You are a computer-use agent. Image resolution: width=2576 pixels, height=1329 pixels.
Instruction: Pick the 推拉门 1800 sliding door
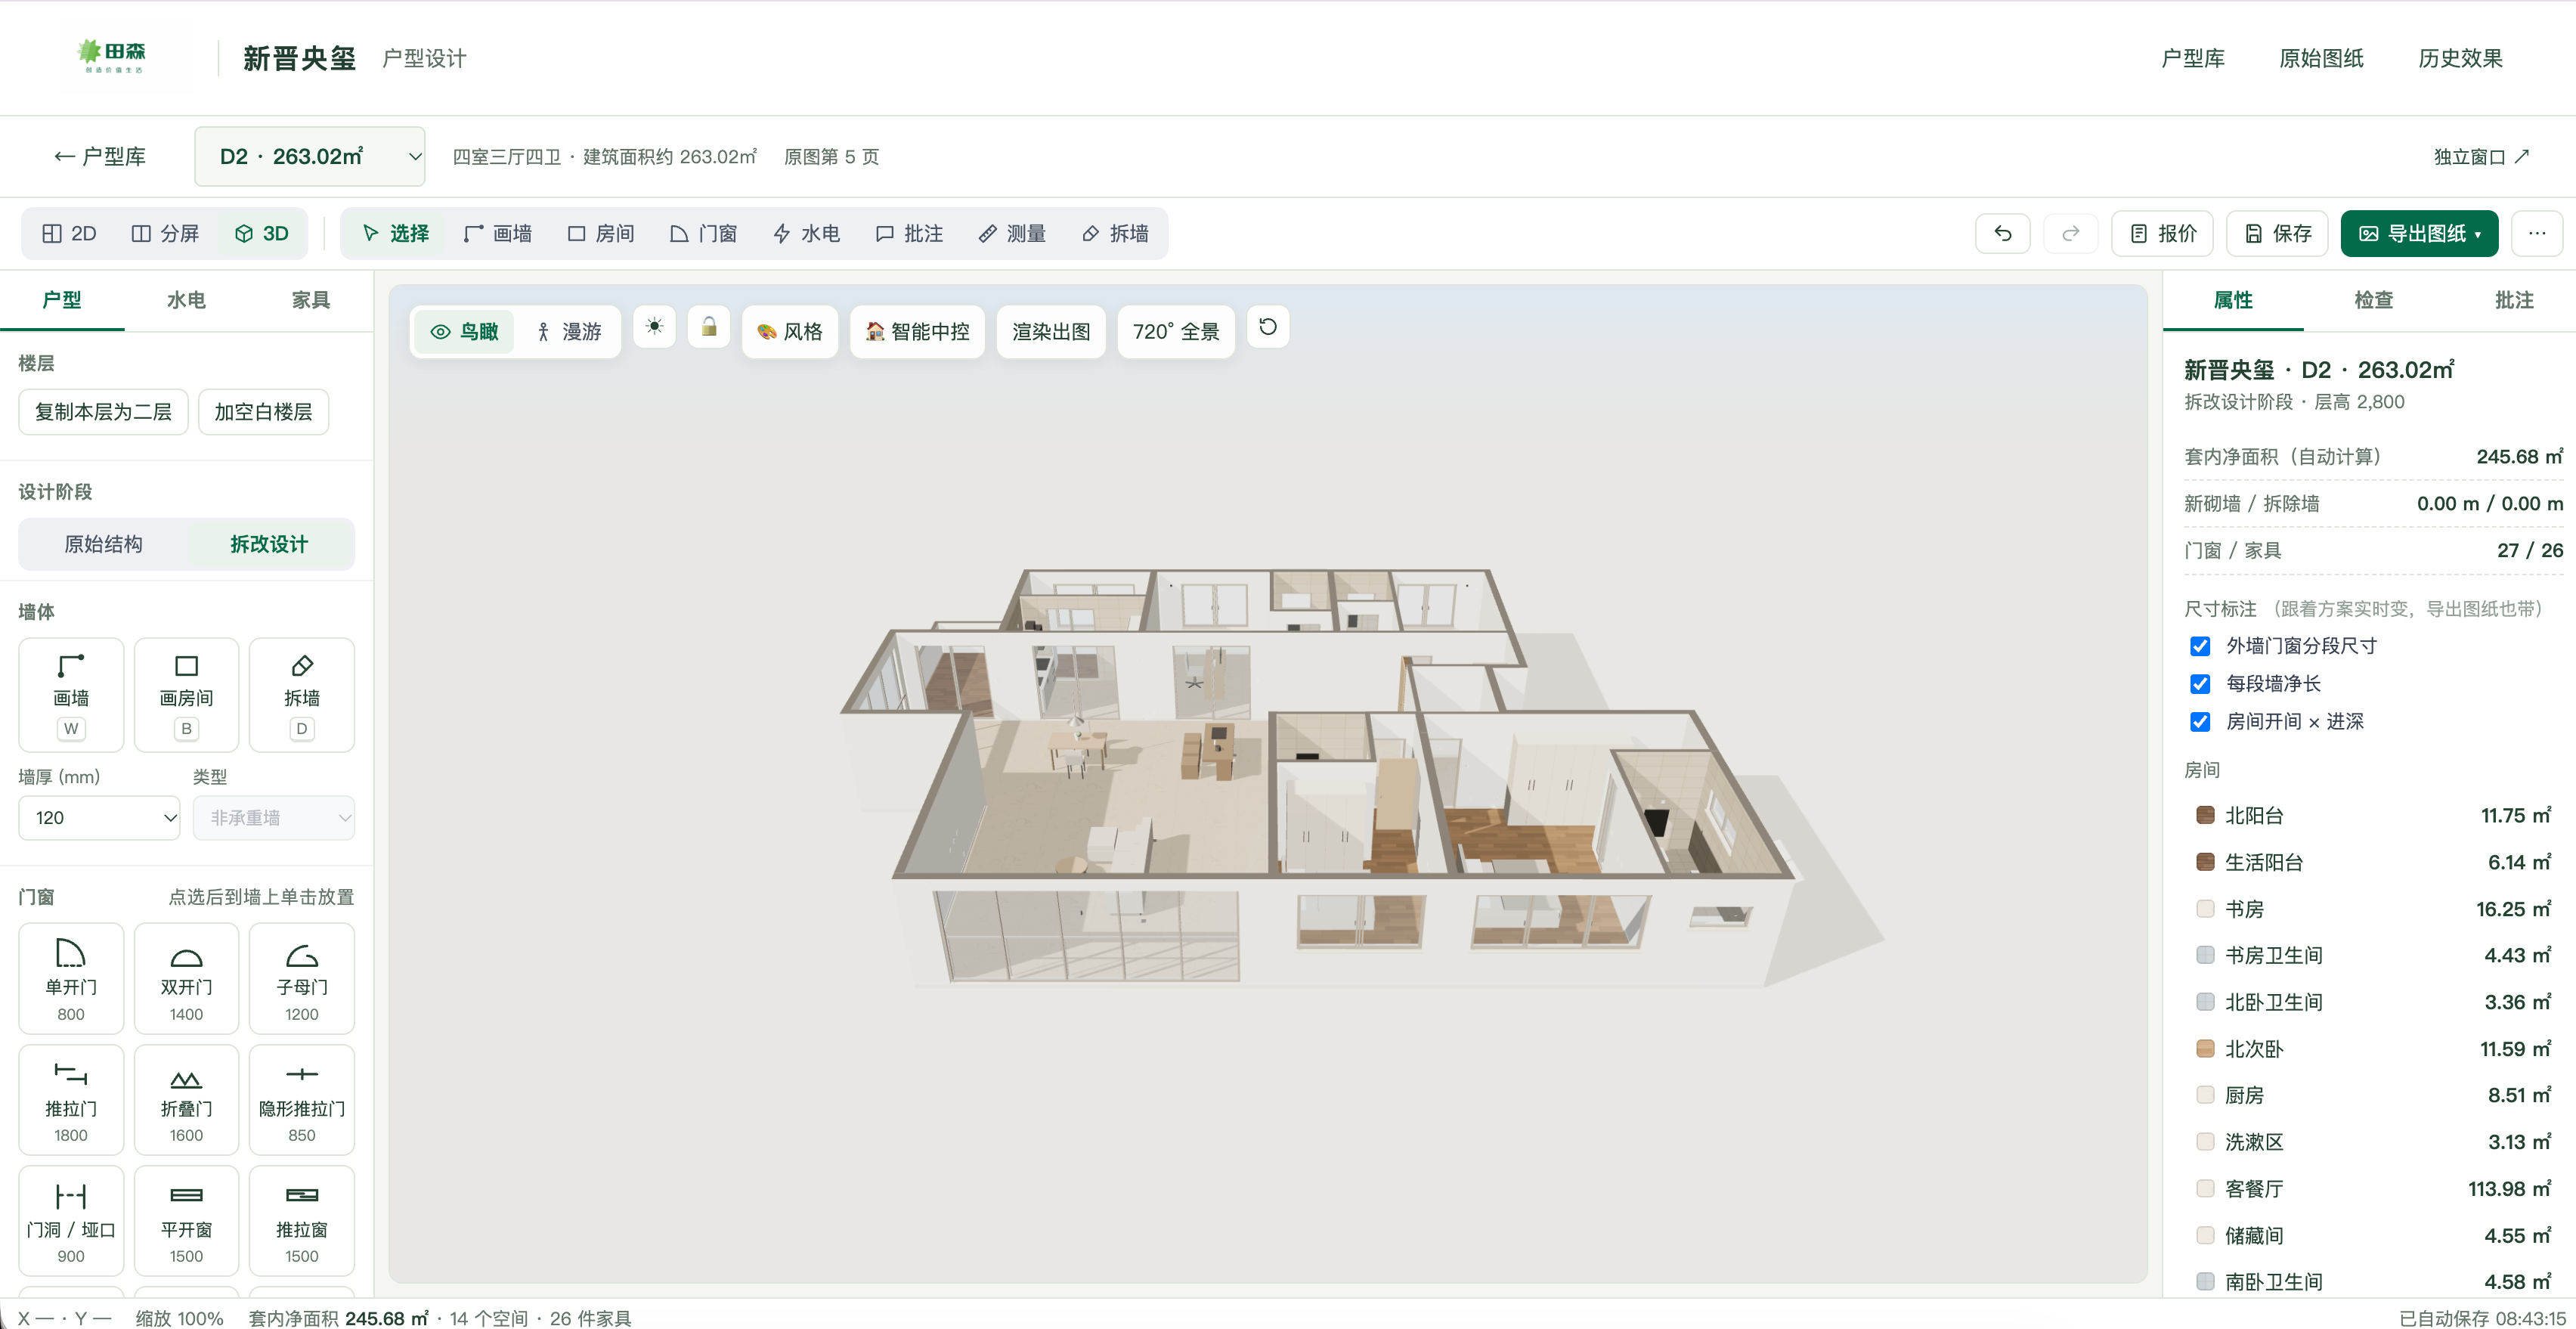71,1100
